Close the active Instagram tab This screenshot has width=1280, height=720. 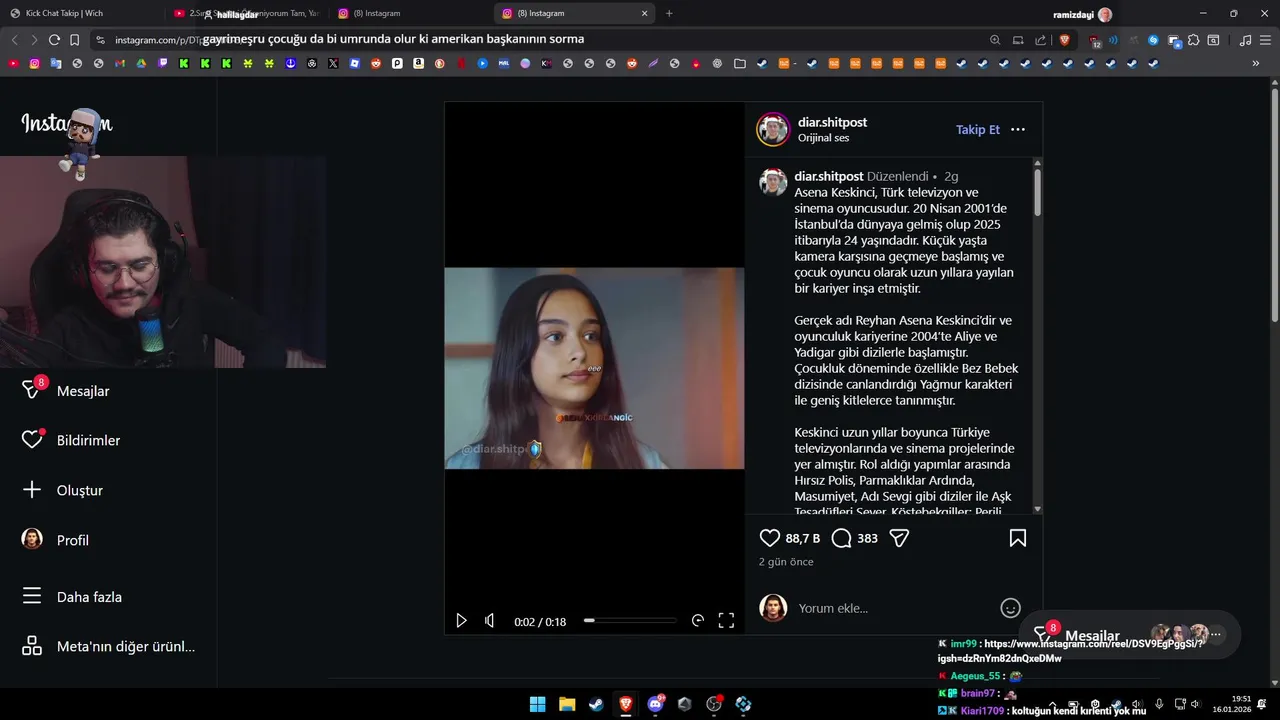[645, 13]
